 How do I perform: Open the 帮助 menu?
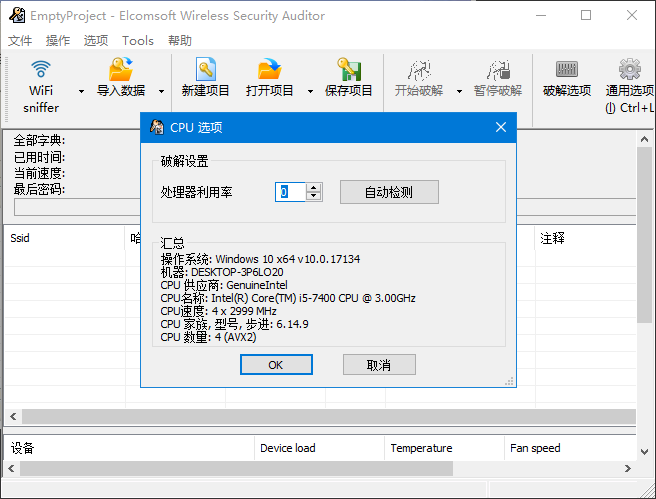point(180,41)
